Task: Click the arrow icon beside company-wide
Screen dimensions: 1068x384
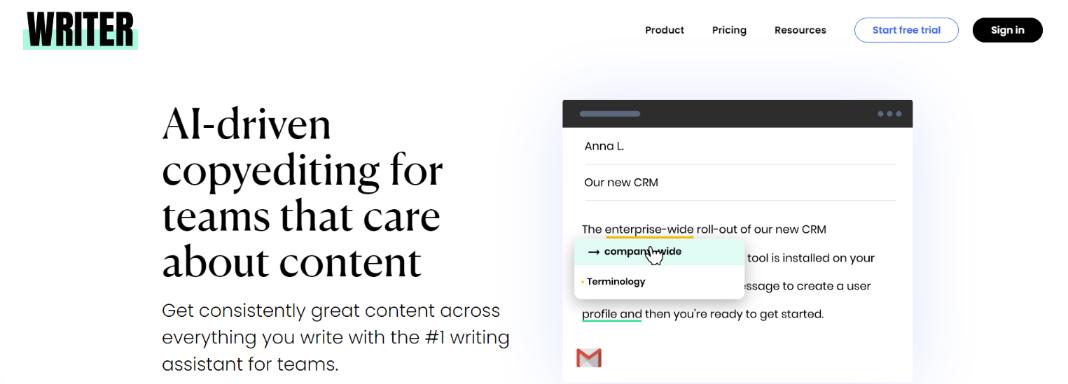Action: tap(593, 252)
